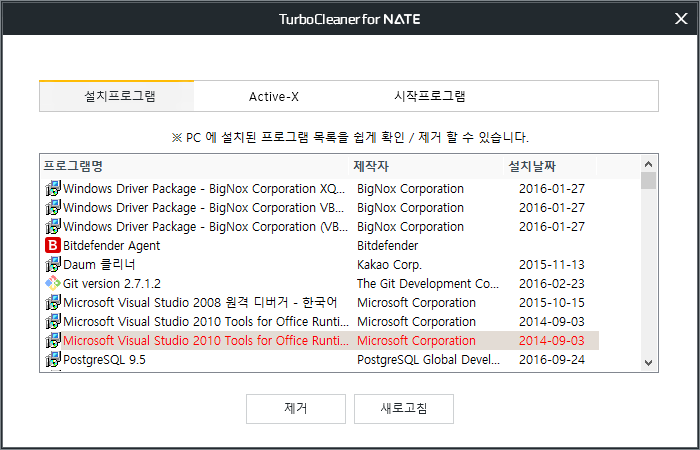Image resolution: width=700 pixels, height=450 pixels.
Task: Click the program list scrollbar thumb
Action: tap(649, 181)
